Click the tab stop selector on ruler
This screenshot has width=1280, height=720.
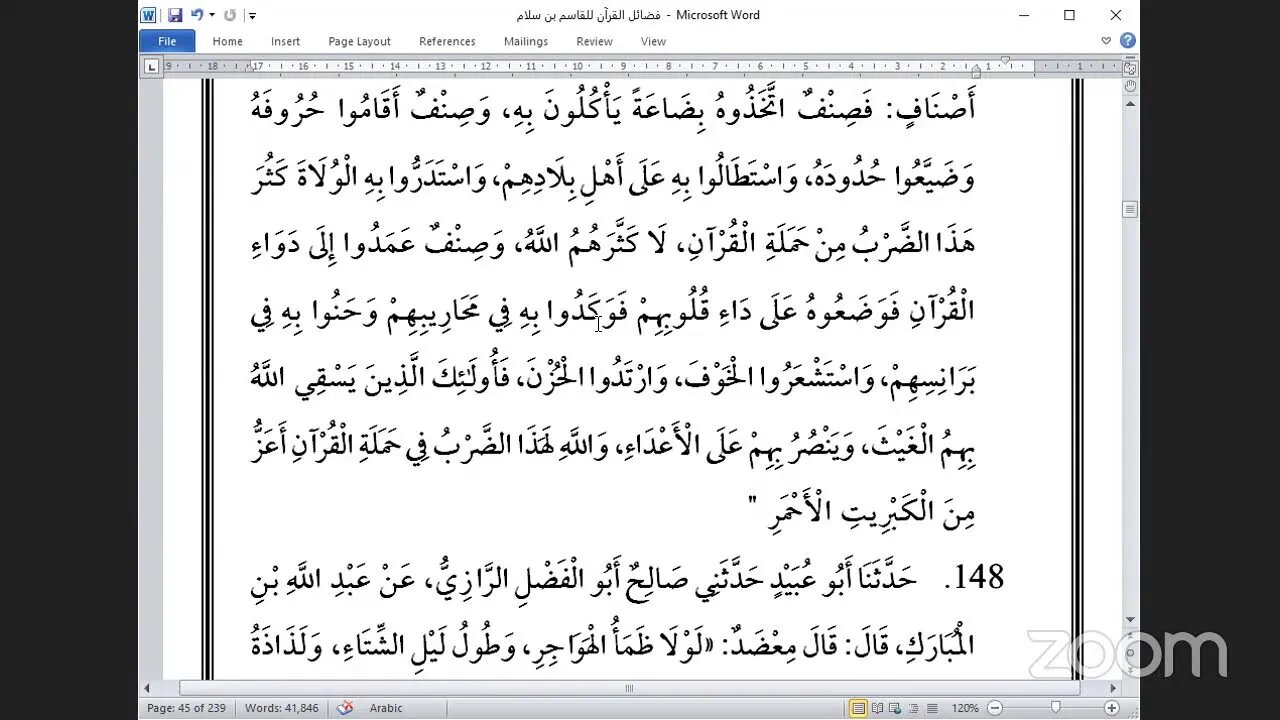pos(151,67)
